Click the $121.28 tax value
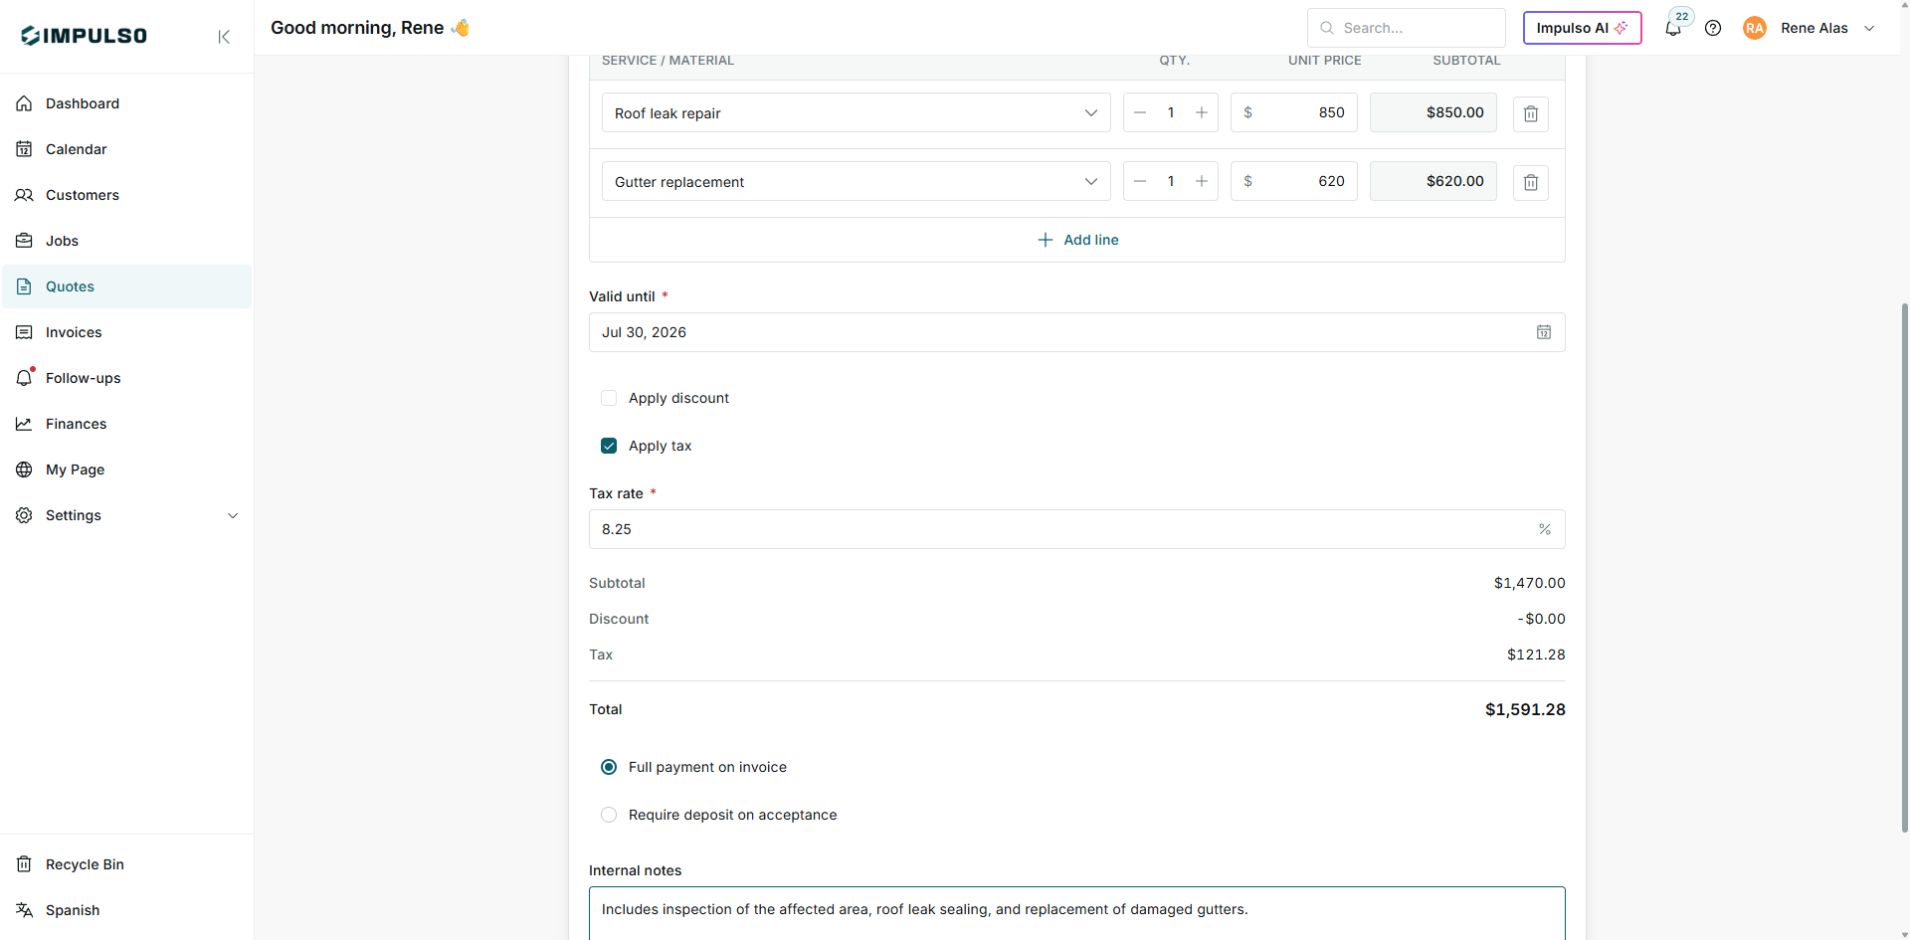This screenshot has width=1910, height=940. [1536, 655]
